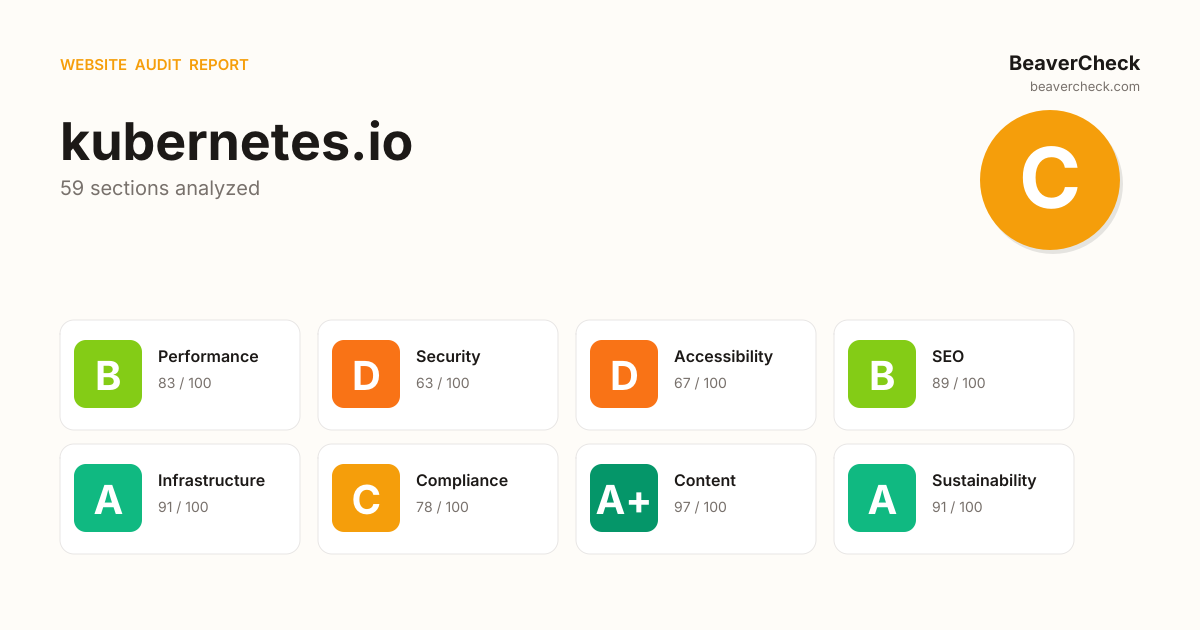
Task: Select the kubernetes.io domain heading
Action: [x=236, y=142]
